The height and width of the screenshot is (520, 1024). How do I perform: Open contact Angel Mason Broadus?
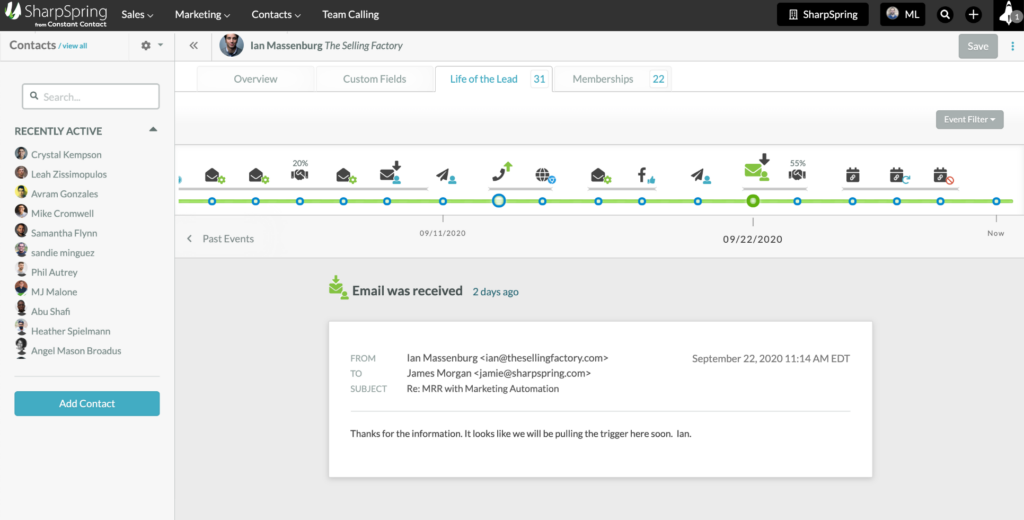(76, 351)
